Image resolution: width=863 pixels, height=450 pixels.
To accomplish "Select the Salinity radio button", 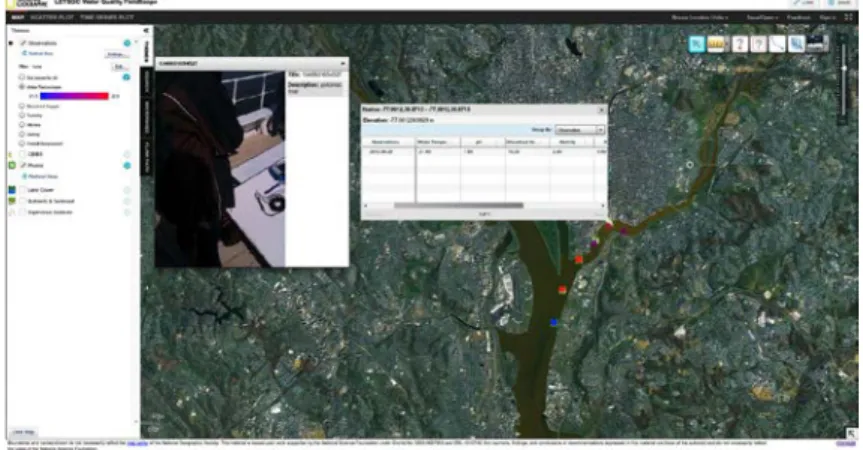I will point(23,134).
